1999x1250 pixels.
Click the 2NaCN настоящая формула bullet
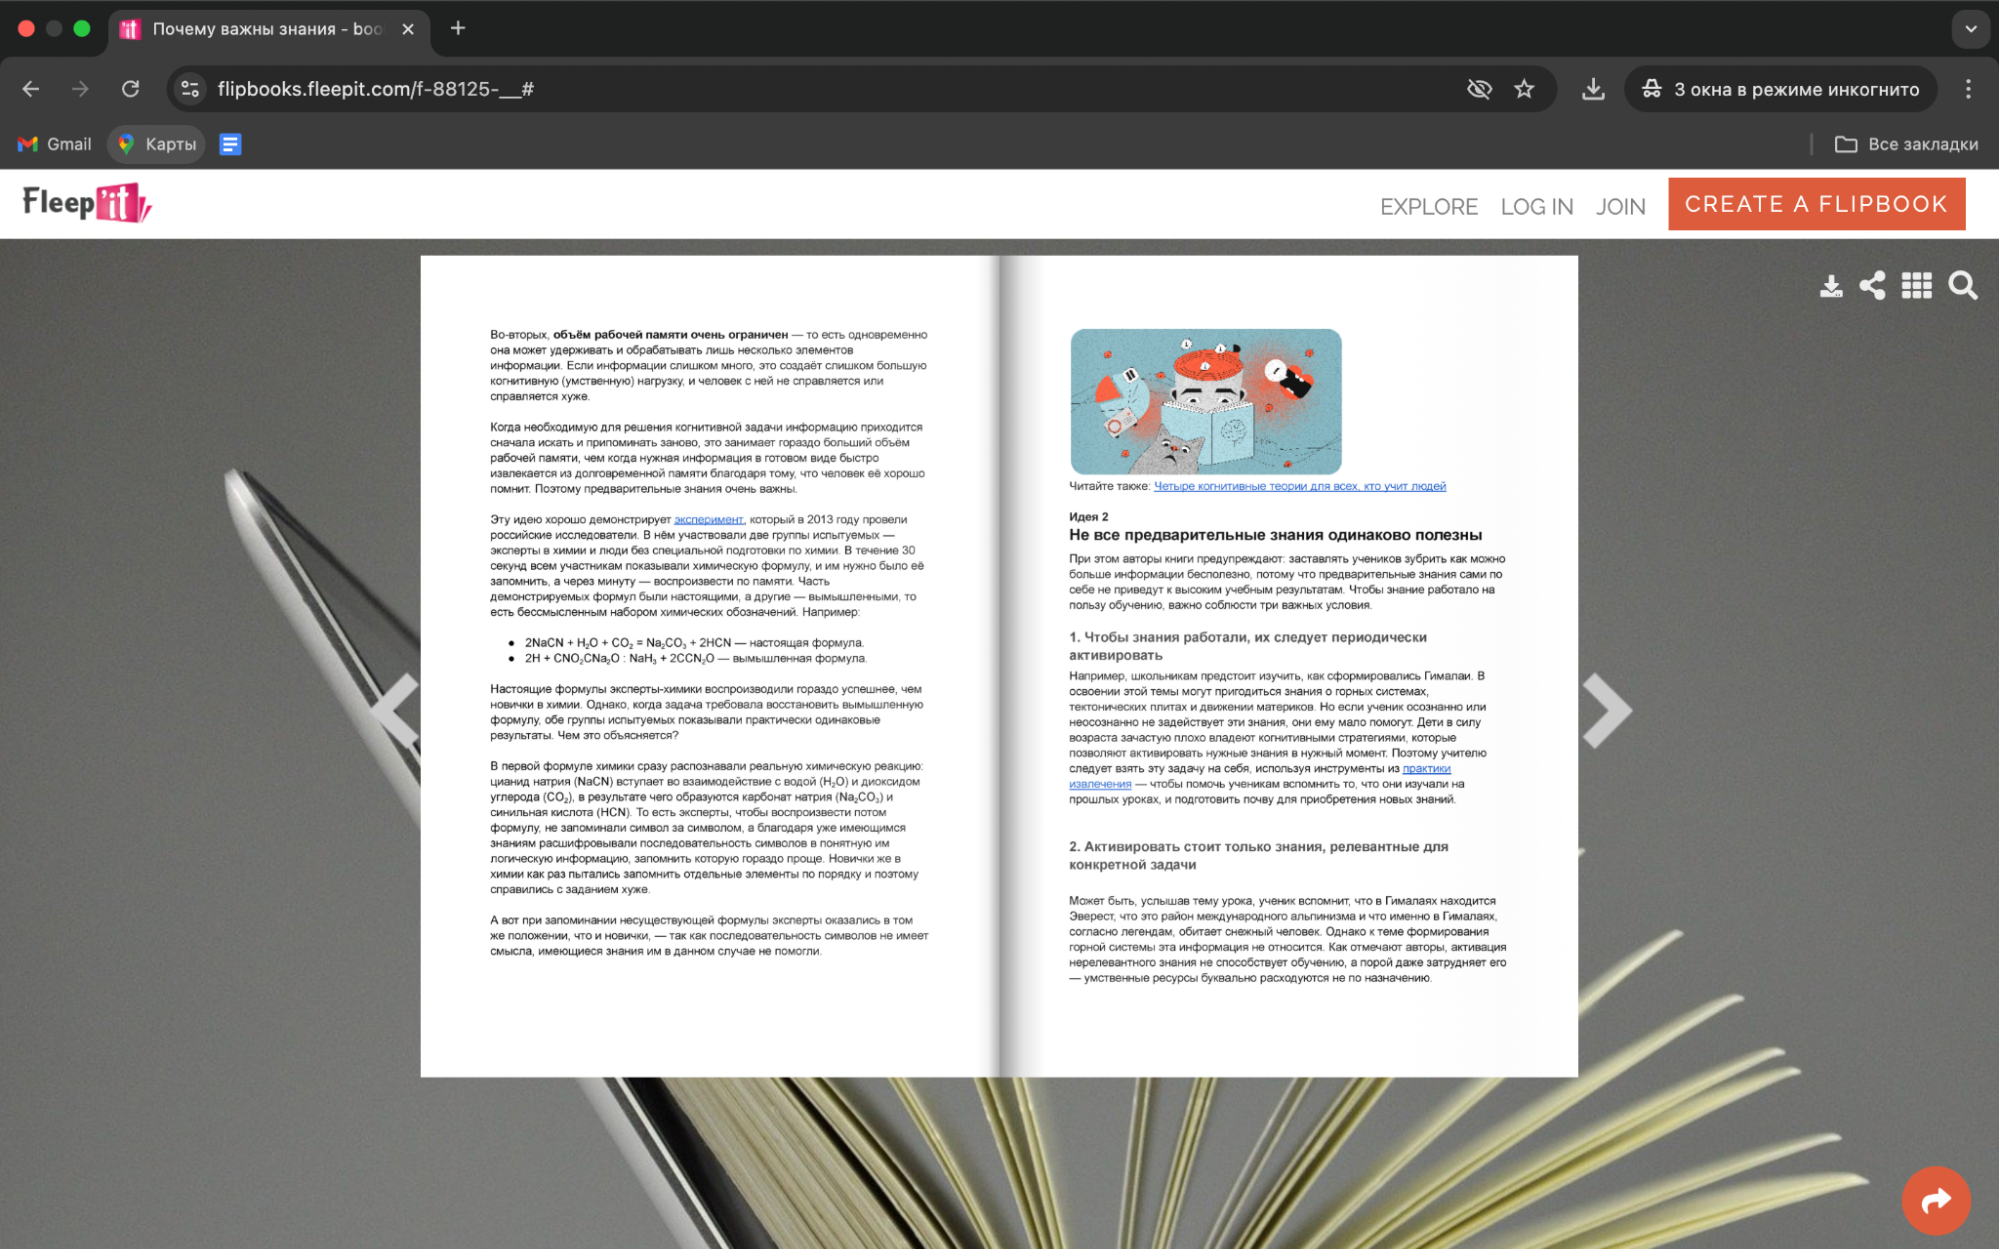(x=694, y=642)
